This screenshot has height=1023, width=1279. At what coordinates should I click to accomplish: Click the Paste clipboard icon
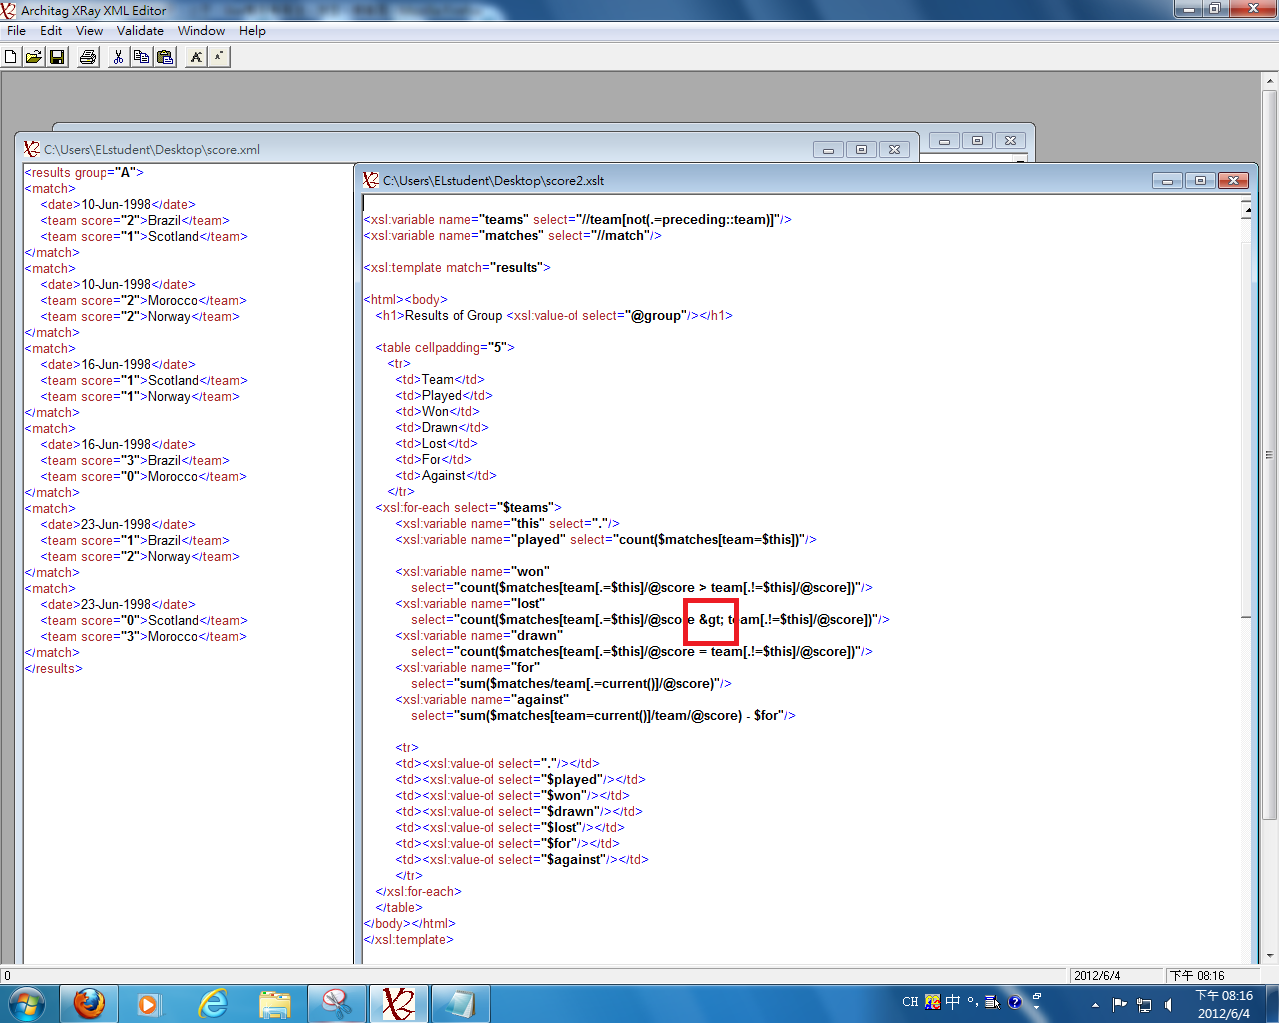pos(165,57)
